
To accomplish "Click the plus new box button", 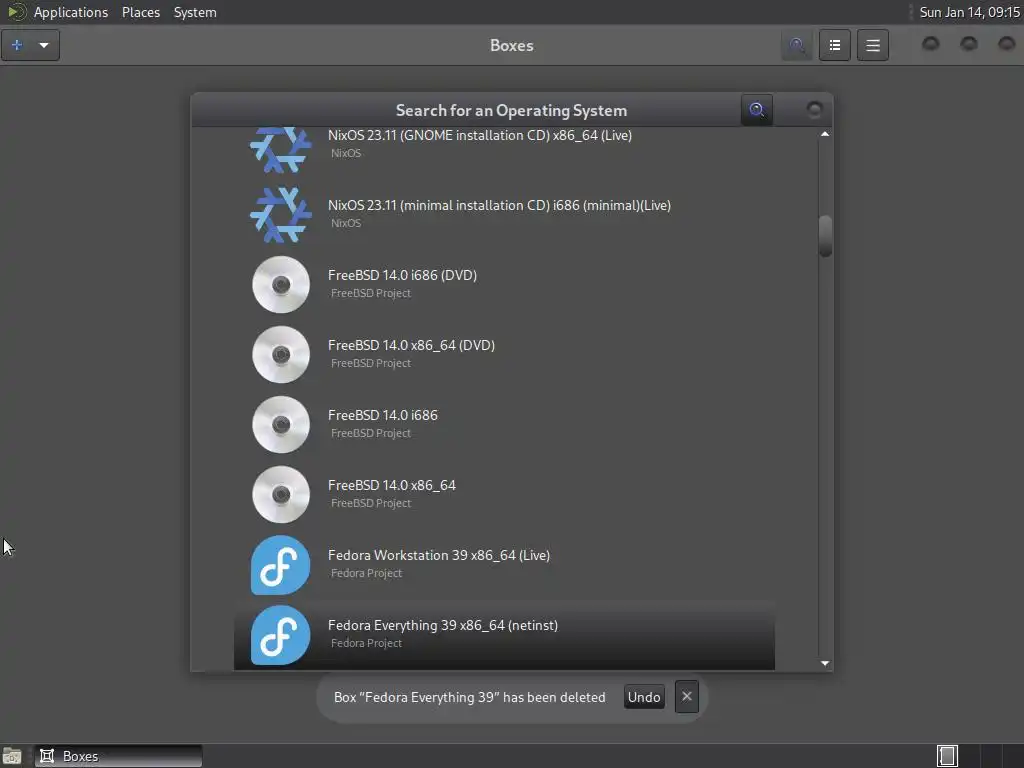I will (17, 45).
